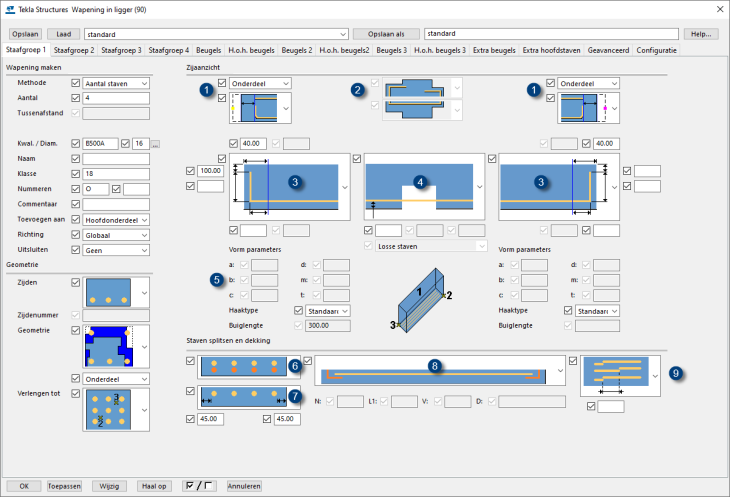Open the Geavanceerd tab
The image size is (730, 497).
click(x=608, y=49)
